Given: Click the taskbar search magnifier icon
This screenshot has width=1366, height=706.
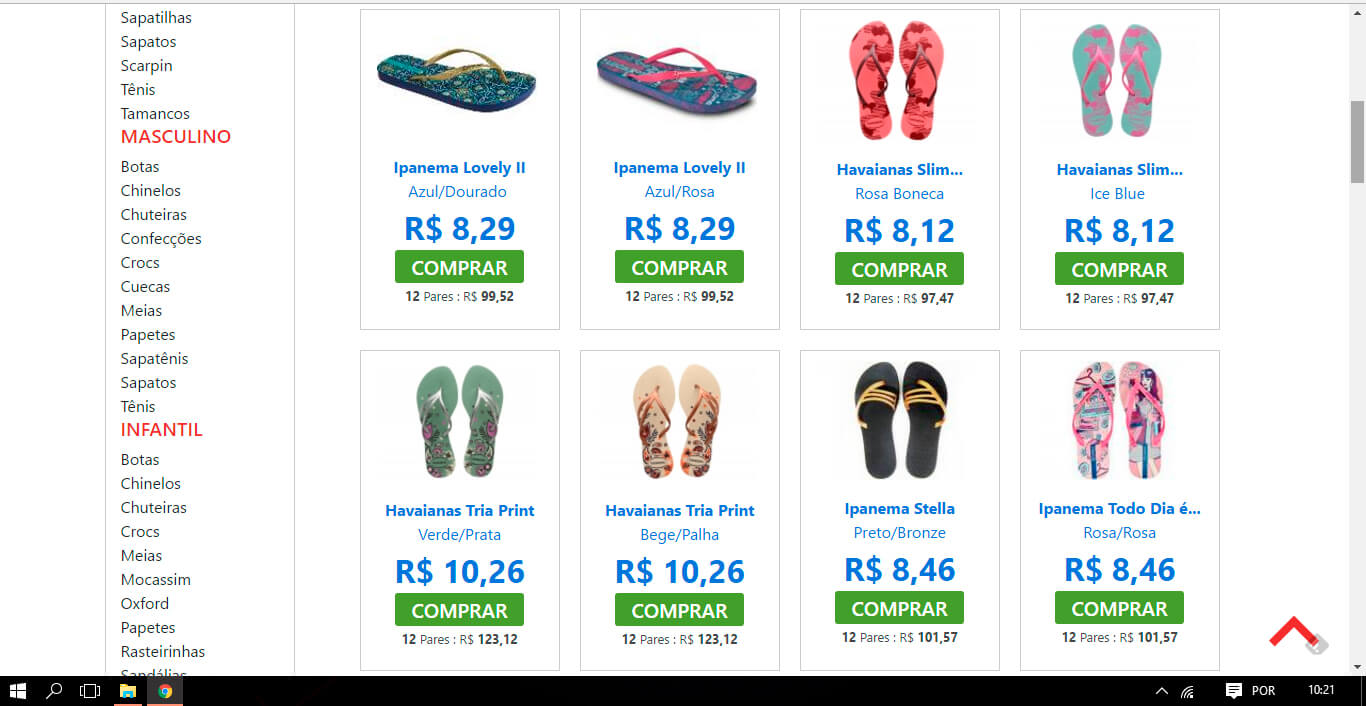Looking at the screenshot, I should pos(54,690).
